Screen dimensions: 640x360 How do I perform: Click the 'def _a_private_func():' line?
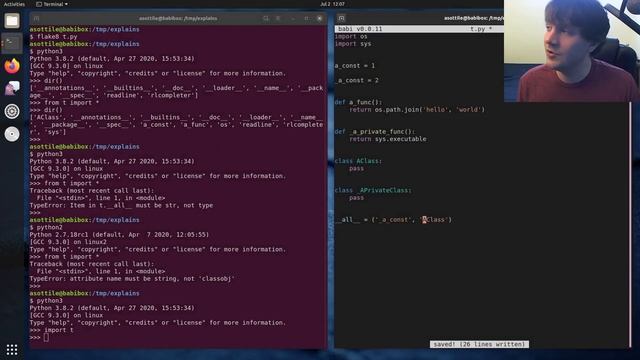(x=375, y=131)
